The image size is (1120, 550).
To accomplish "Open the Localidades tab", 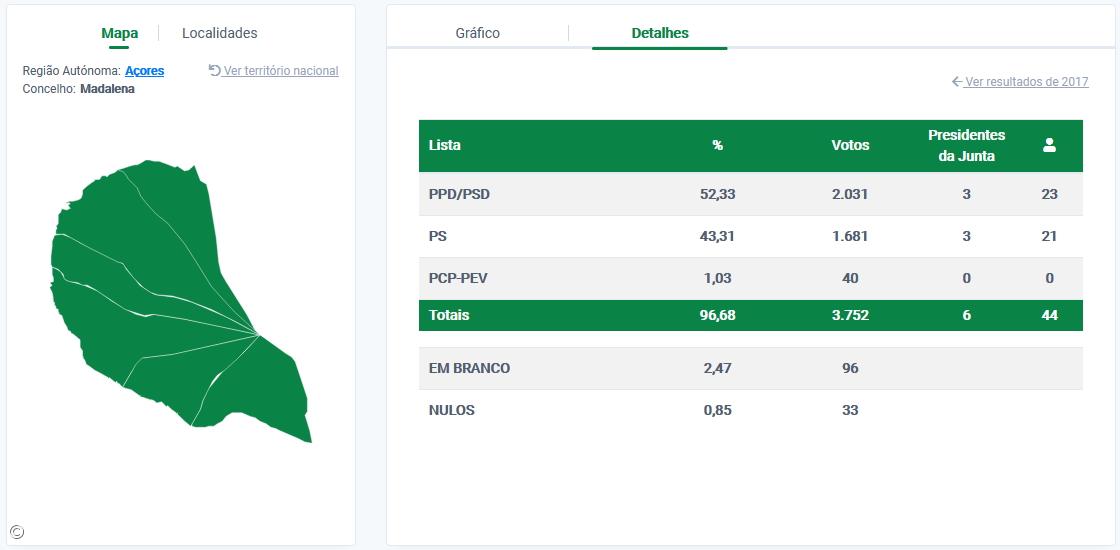I will (219, 33).
